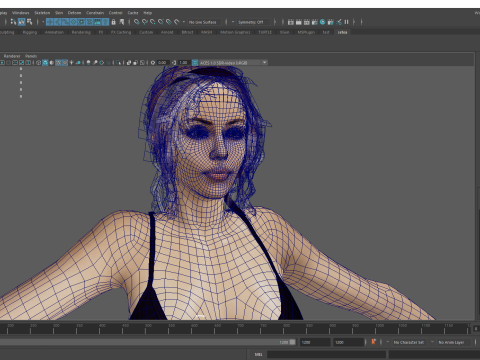Toggle dynamics selection mask
Viewport: 480px width, 360px height.
pyautogui.click(x=89, y=22)
